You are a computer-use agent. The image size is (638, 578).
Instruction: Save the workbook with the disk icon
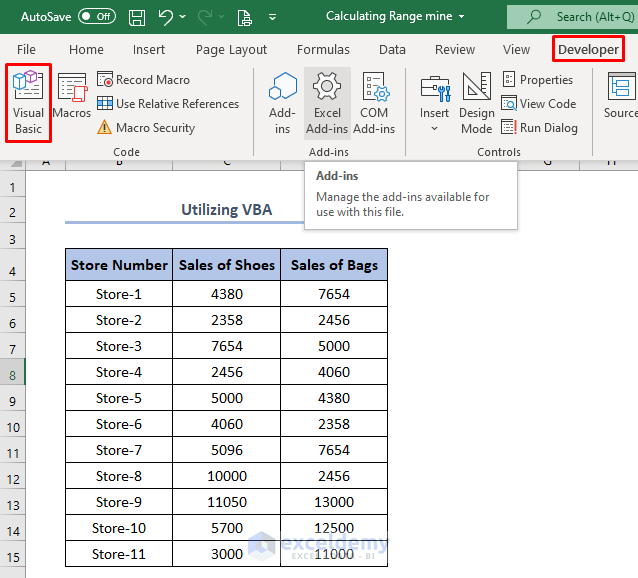[x=137, y=17]
